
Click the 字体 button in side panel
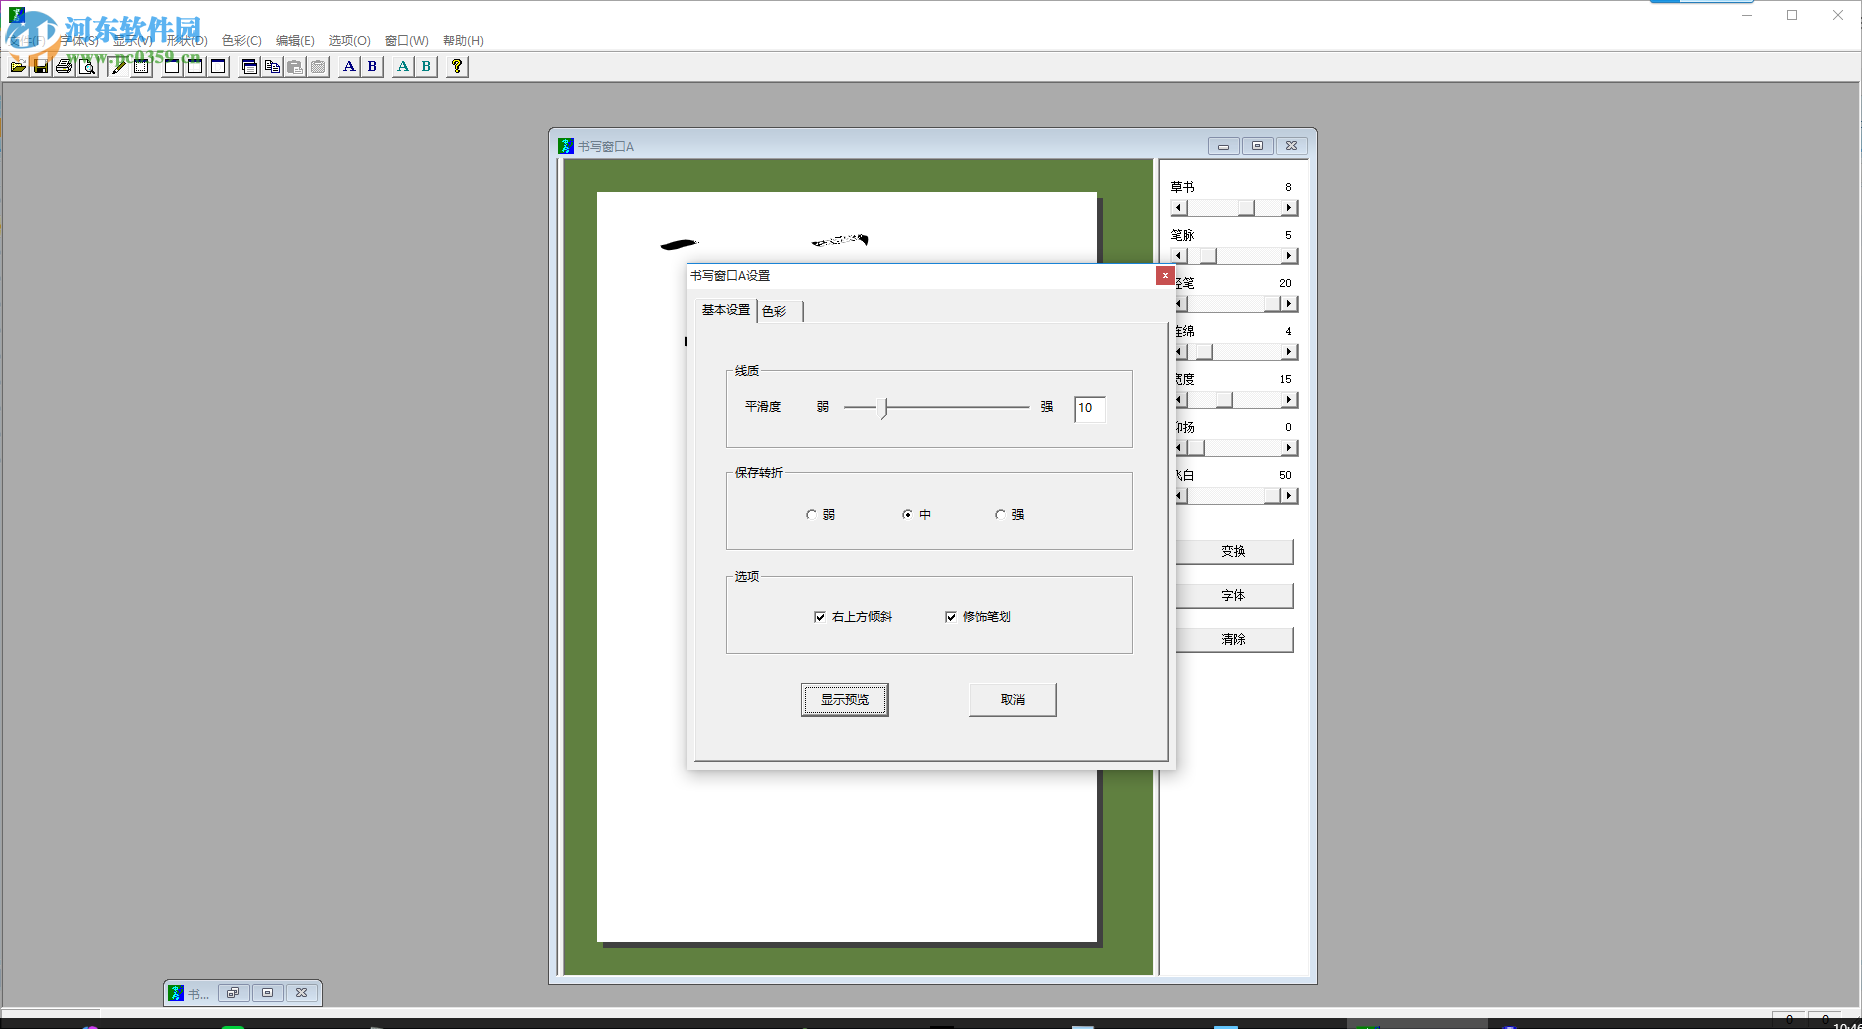point(1233,596)
